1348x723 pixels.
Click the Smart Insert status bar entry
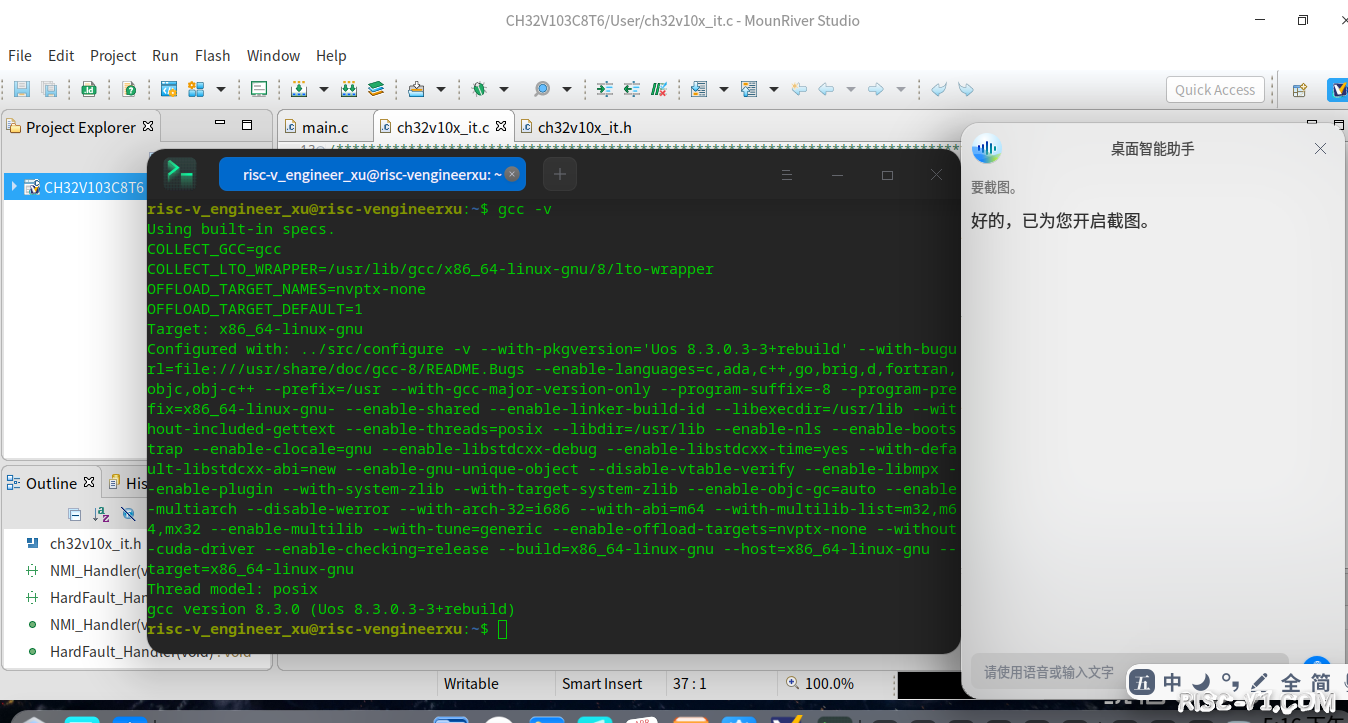pos(602,683)
